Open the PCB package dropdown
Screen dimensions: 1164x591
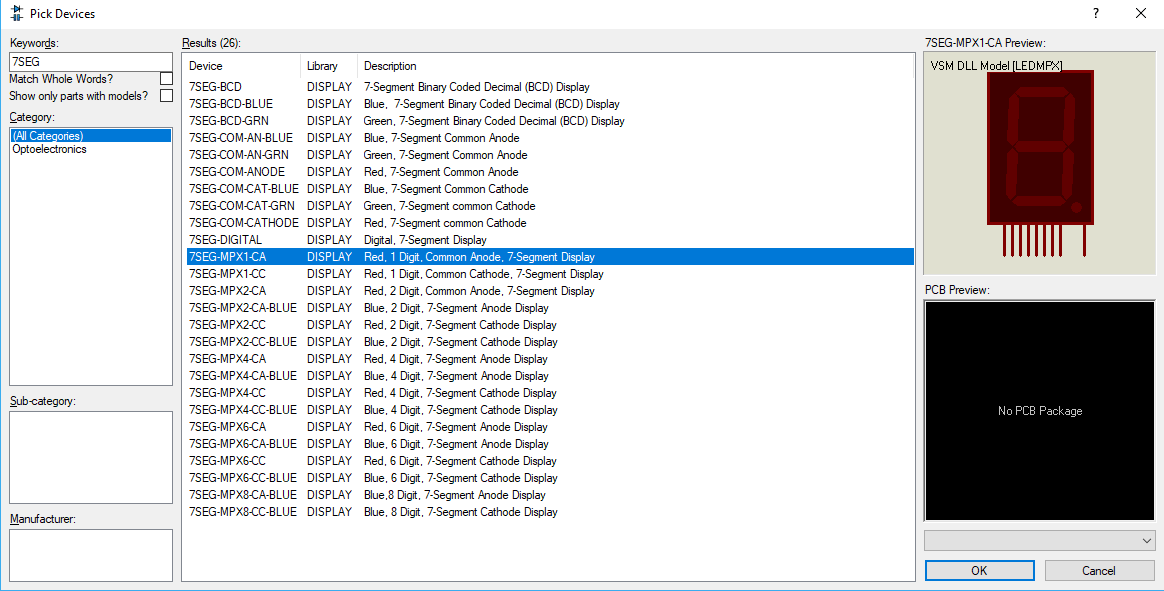(x=1040, y=541)
